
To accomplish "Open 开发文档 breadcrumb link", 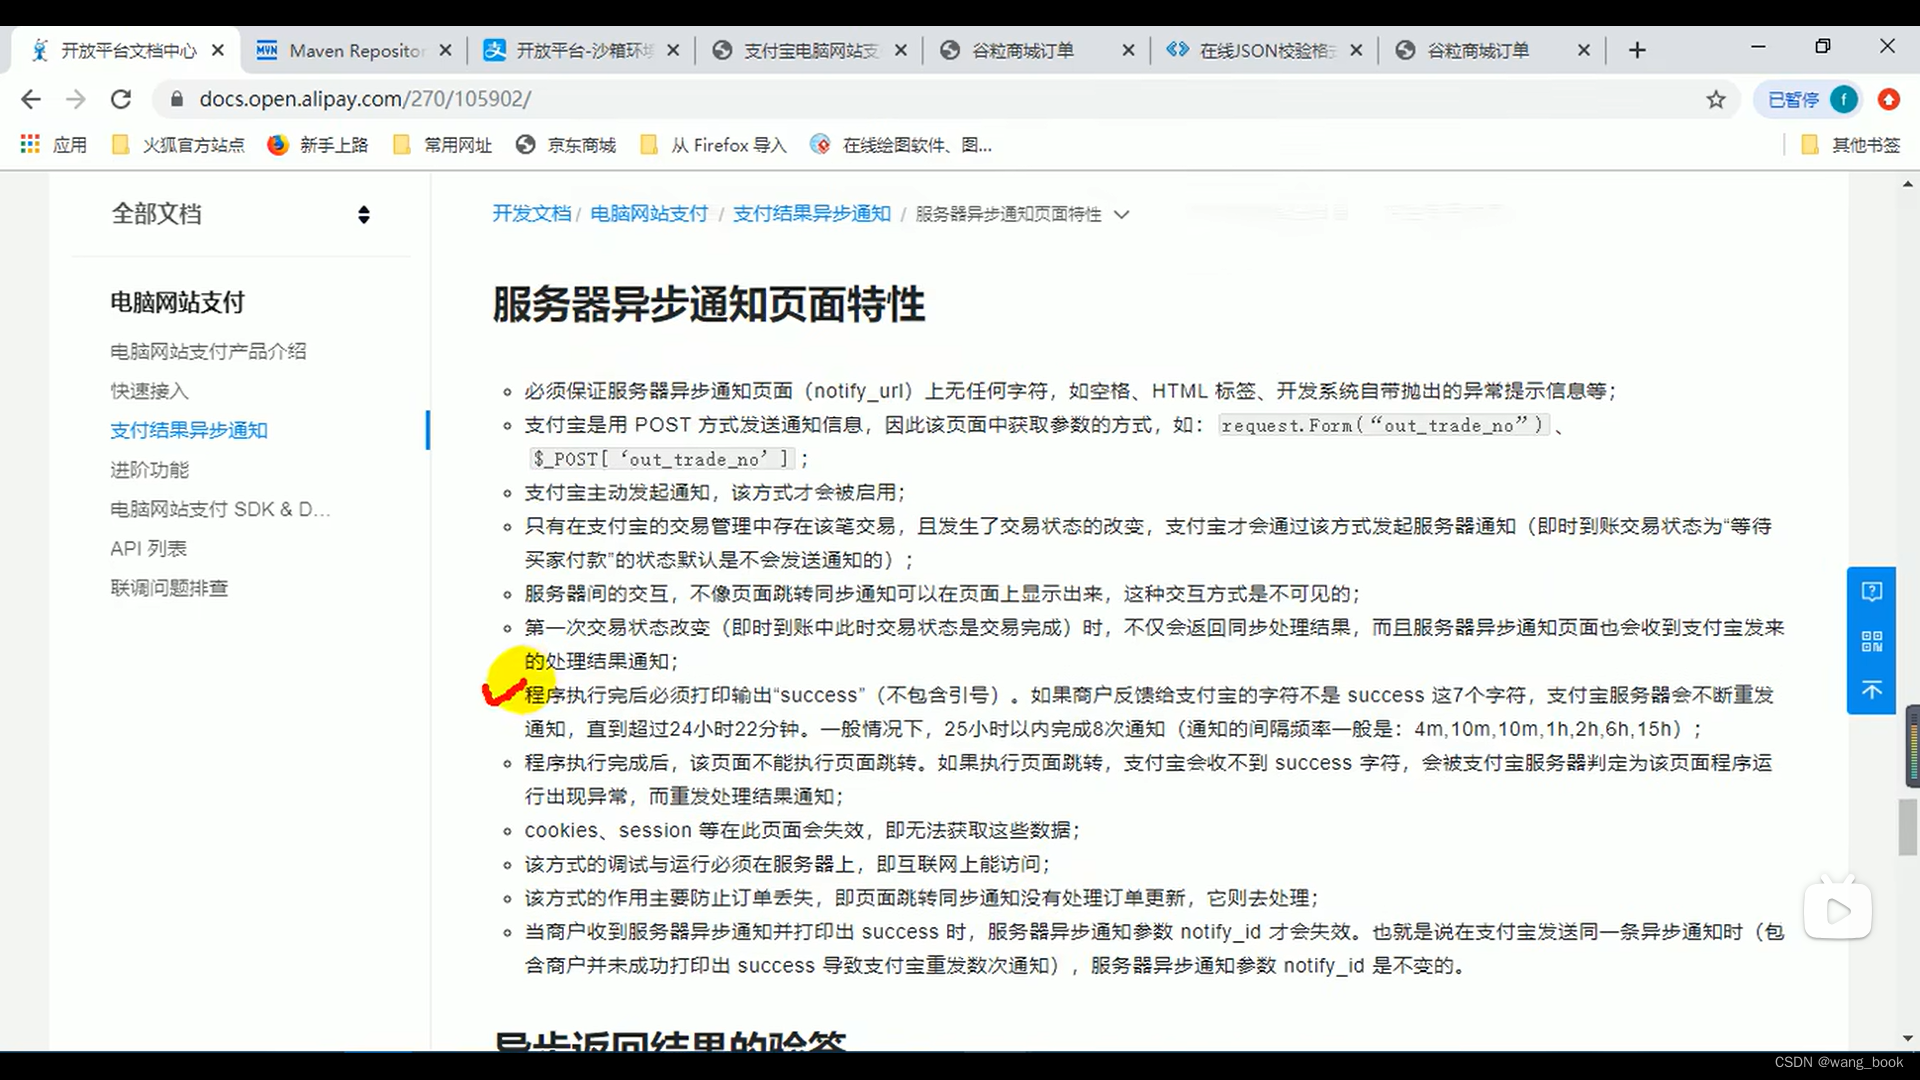I will (x=531, y=214).
